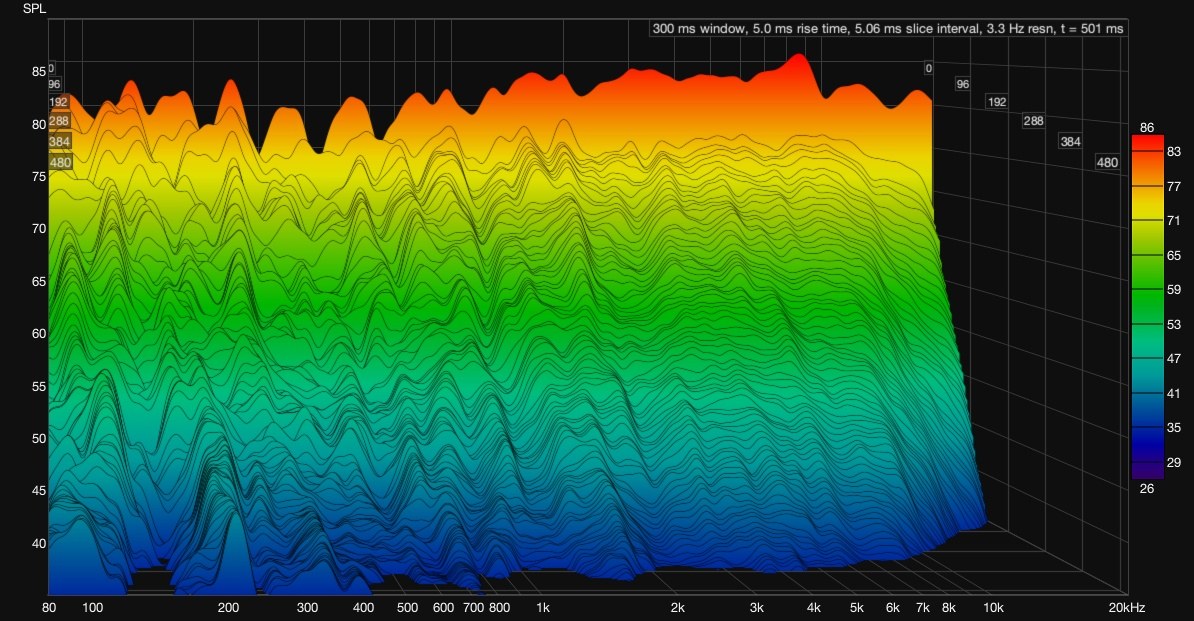Image resolution: width=1194 pixels, height=621 pixels.
Task: Click the 8k frequency axis label
Action: click(x=949, y=607)
